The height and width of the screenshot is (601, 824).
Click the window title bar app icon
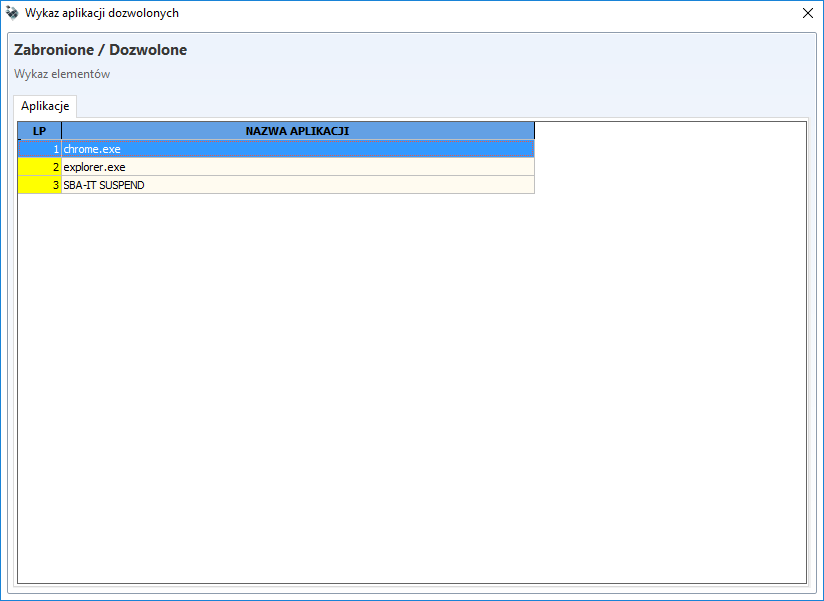coord(12,13)
